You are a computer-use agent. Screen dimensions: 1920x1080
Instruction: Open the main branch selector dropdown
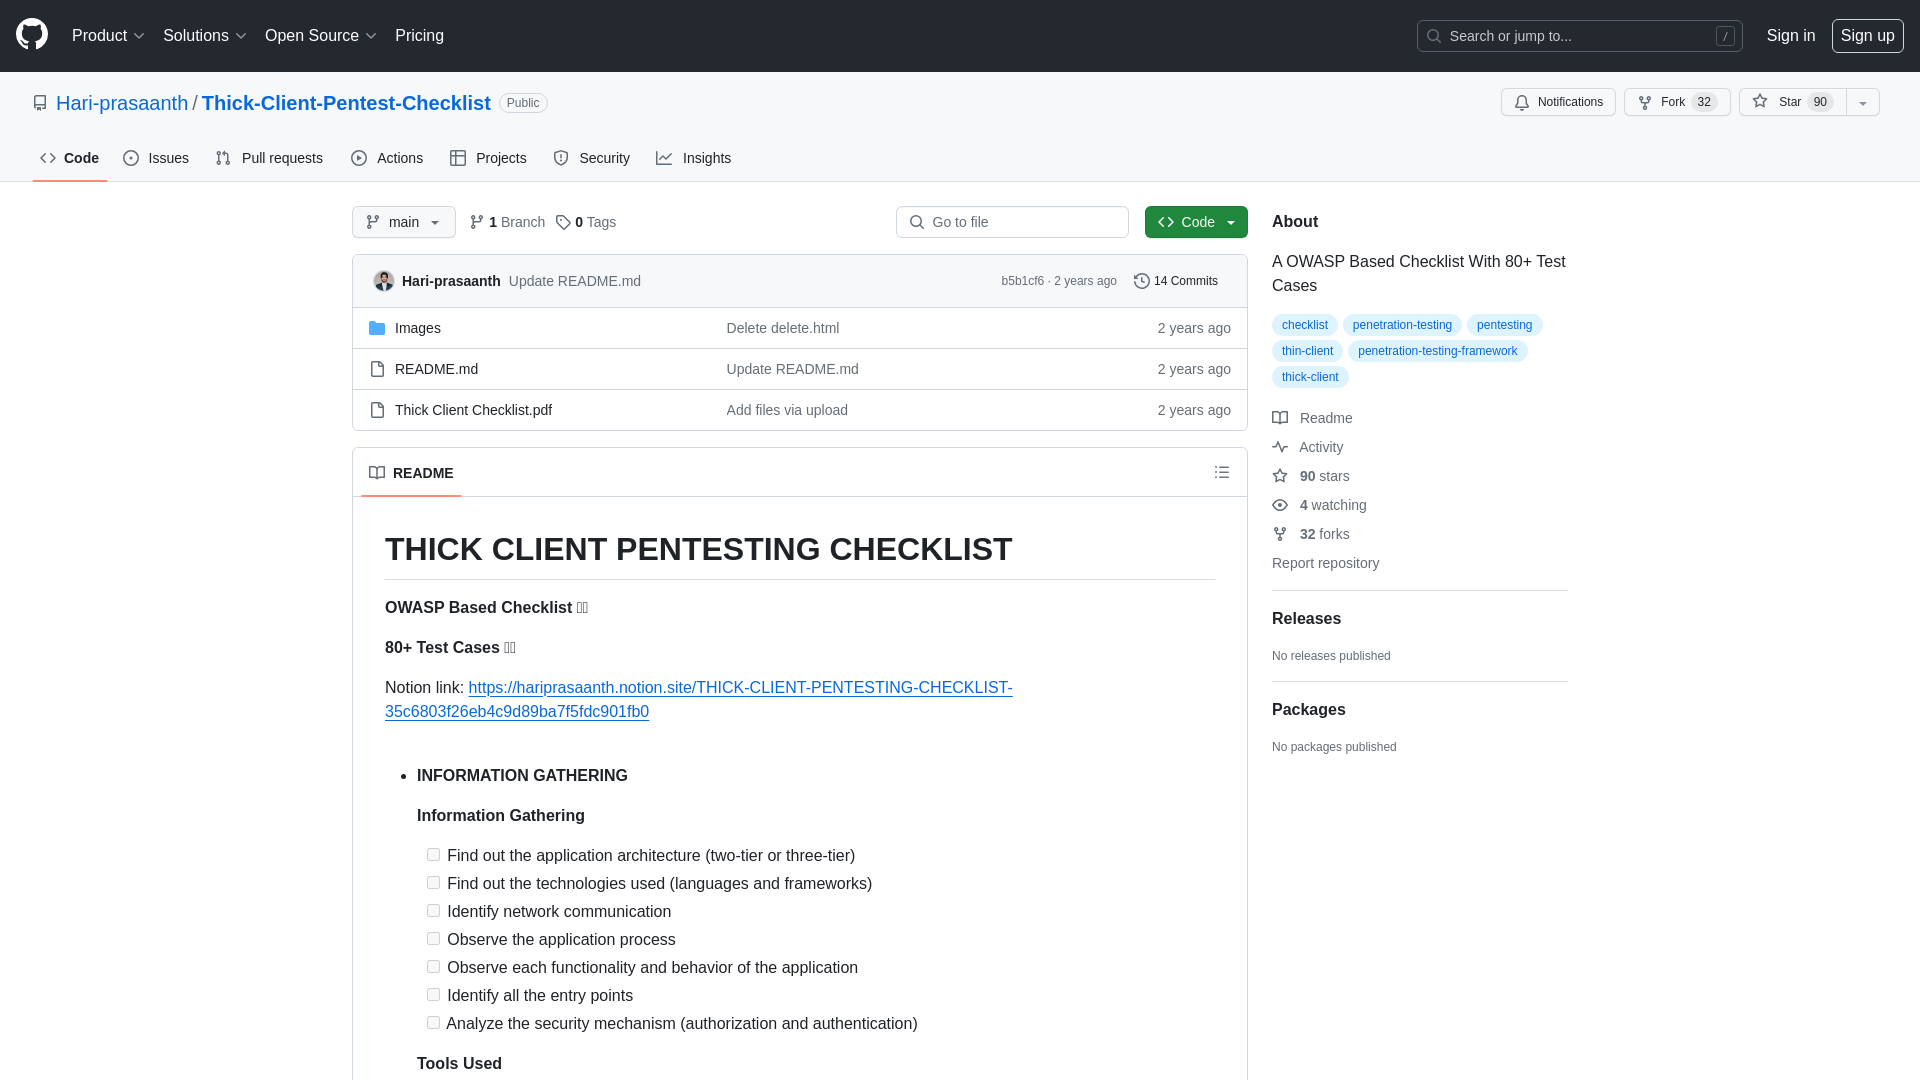[404, 222]
